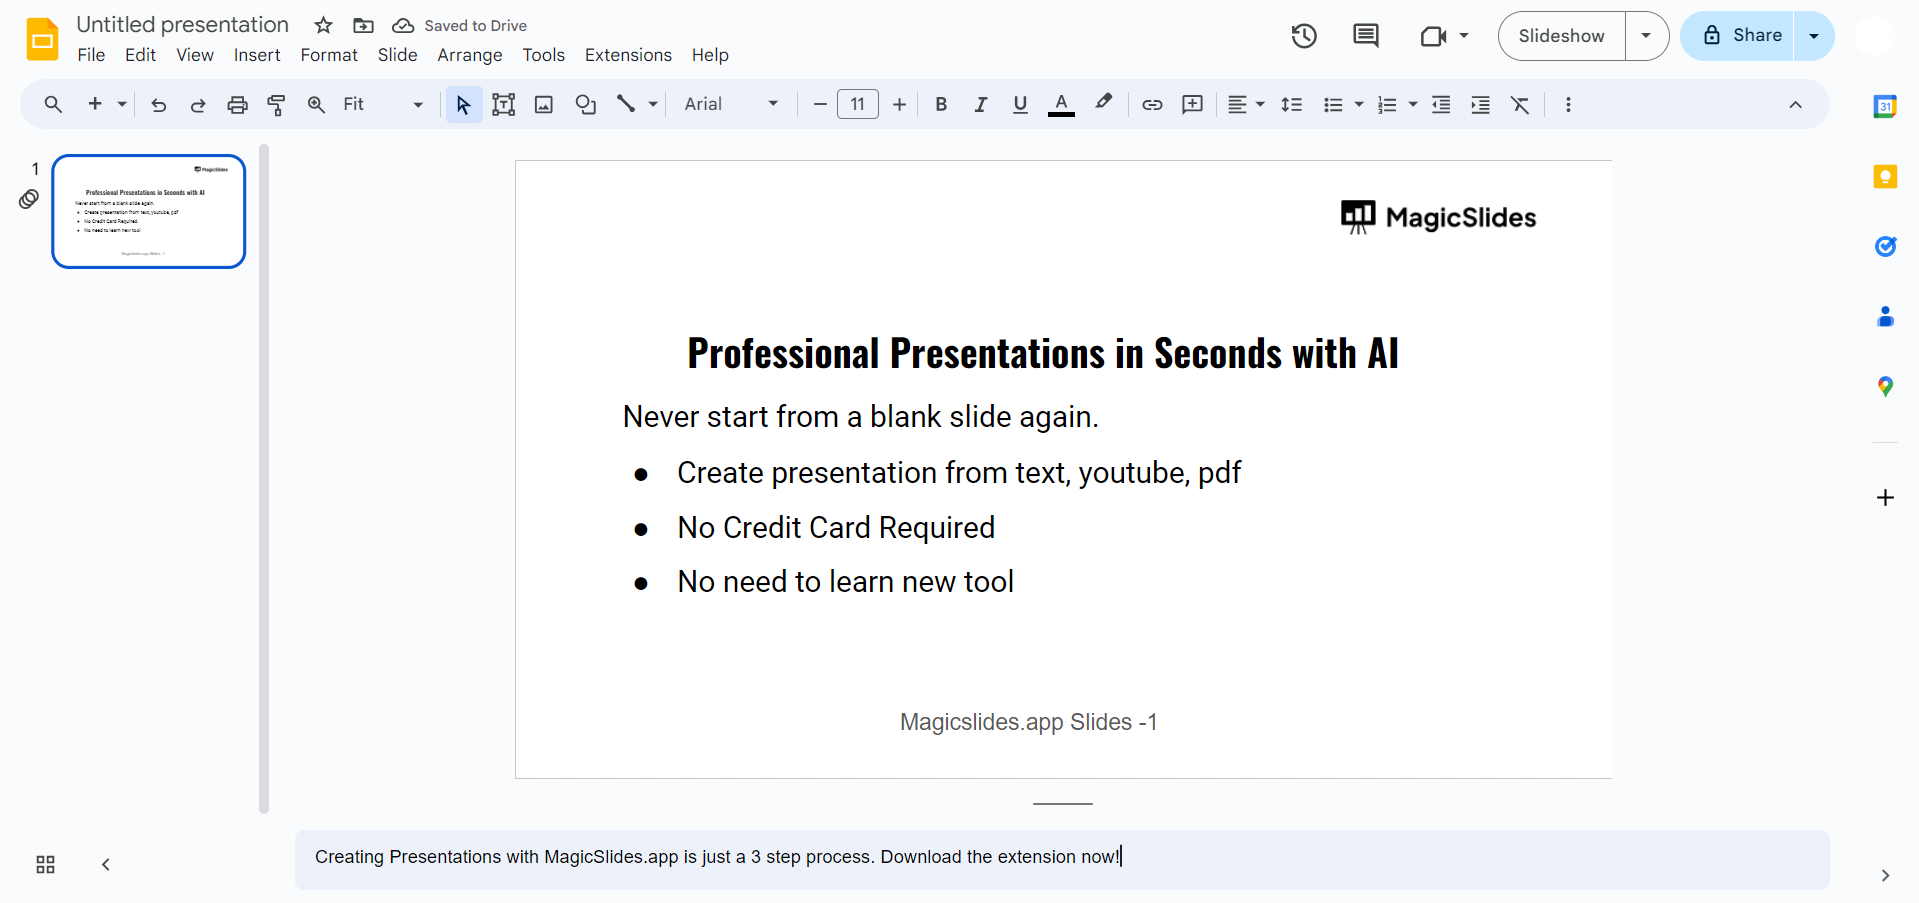This screenshot has height=903, width=1919.
Task: Star the Untitled presentation
Action: point(323,25)
